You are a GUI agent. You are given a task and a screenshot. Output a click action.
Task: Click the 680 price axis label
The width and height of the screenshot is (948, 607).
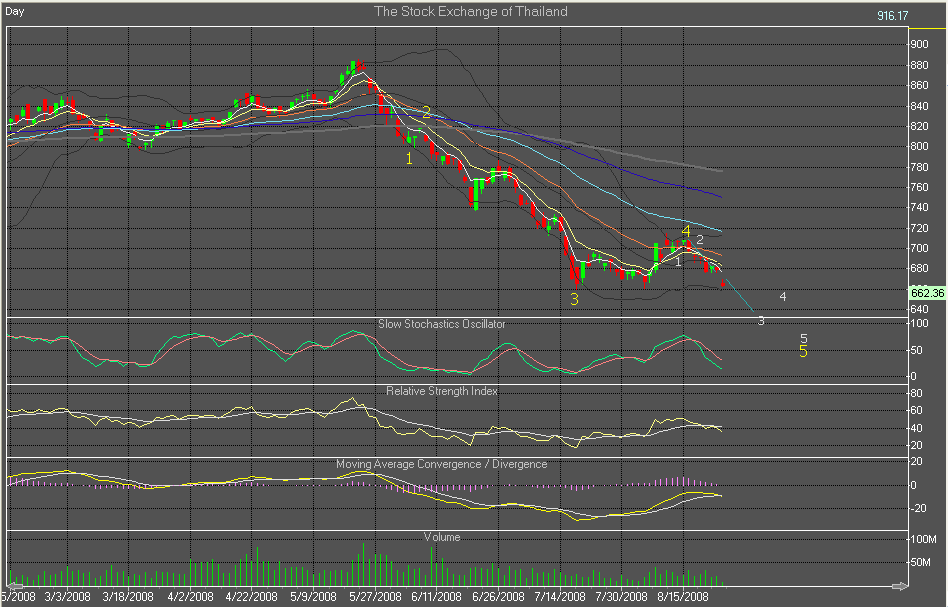(920, 268)
